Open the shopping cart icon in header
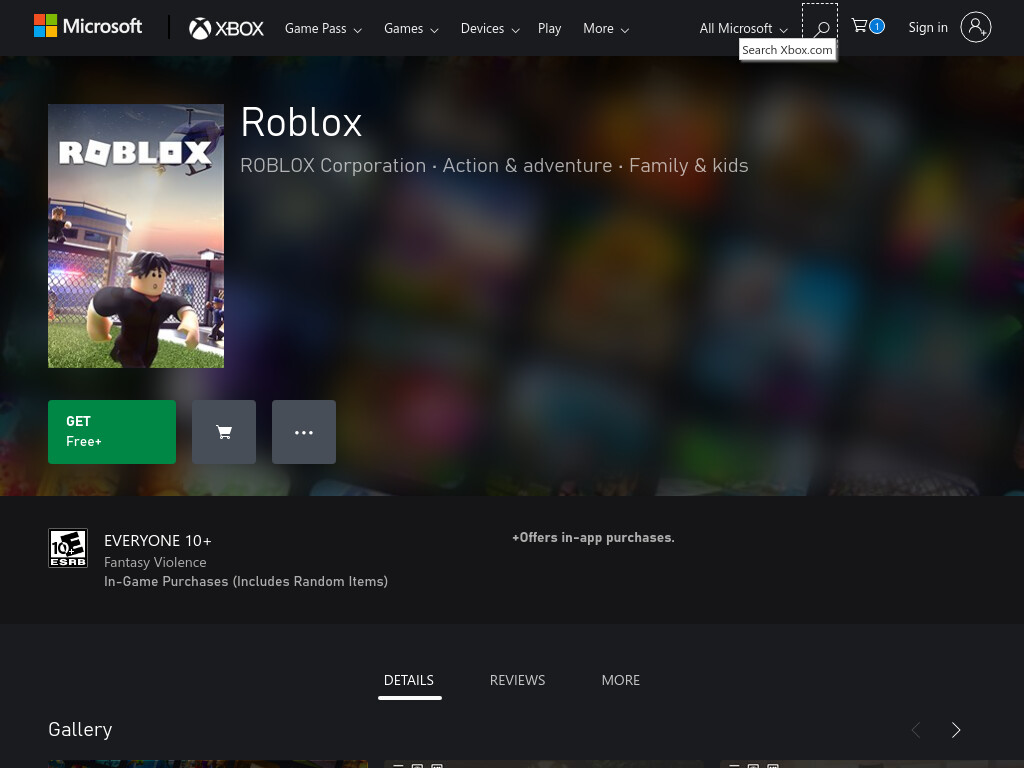Screen dimensions: 1024x768 (x=868, y=26)
